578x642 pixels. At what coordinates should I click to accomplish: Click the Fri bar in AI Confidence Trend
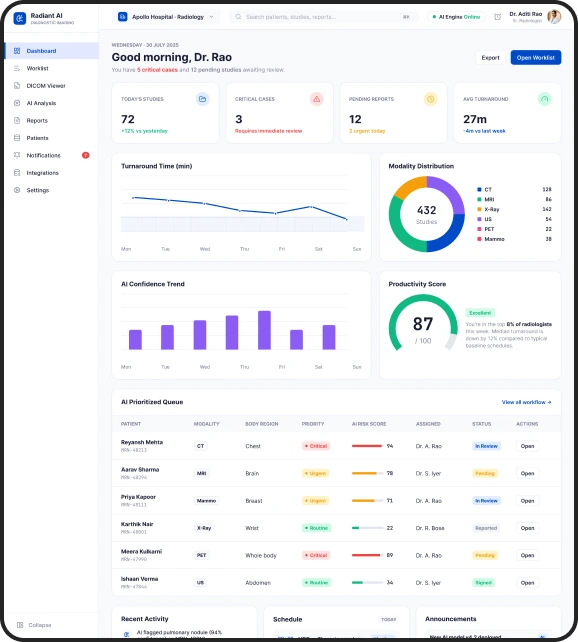(264, 330)
